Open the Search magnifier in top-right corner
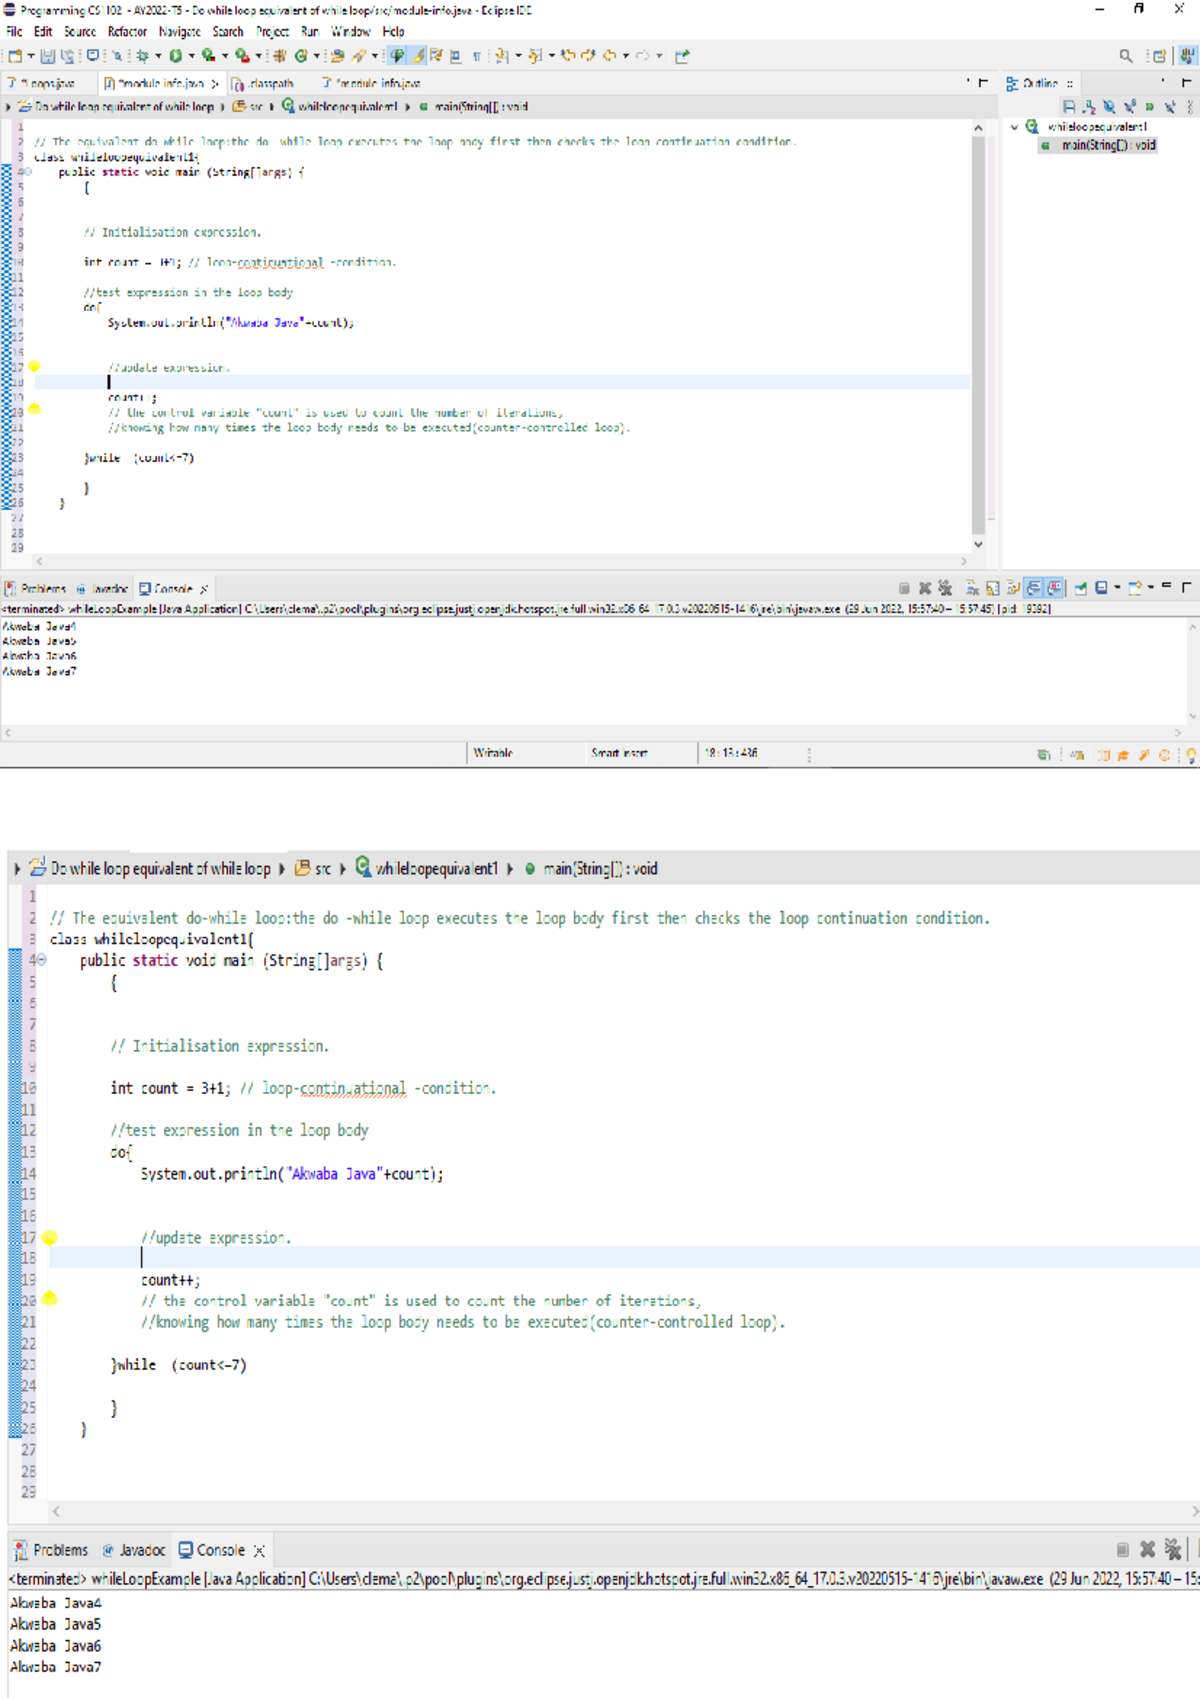Viewport: 1200px width, 1698px height. pos(1126,56)
